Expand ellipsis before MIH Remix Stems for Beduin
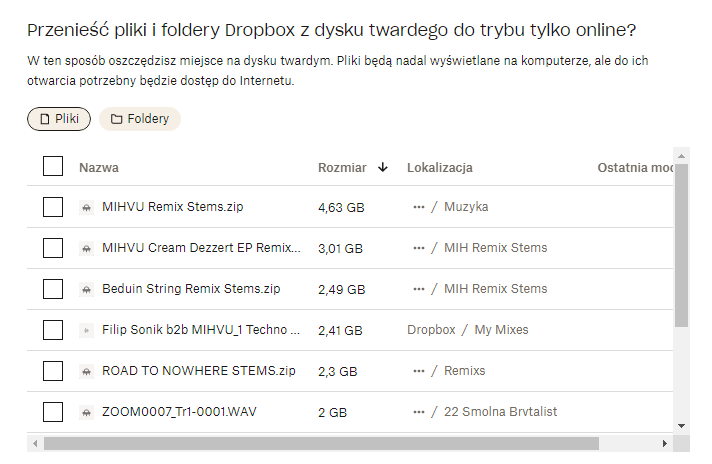712x464 pixels. [418, 289]
